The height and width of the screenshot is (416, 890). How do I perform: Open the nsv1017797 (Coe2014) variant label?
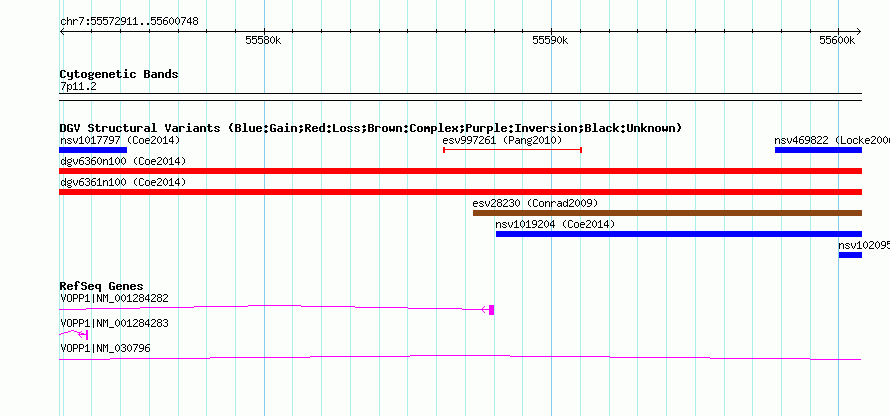tap(120, 140)
